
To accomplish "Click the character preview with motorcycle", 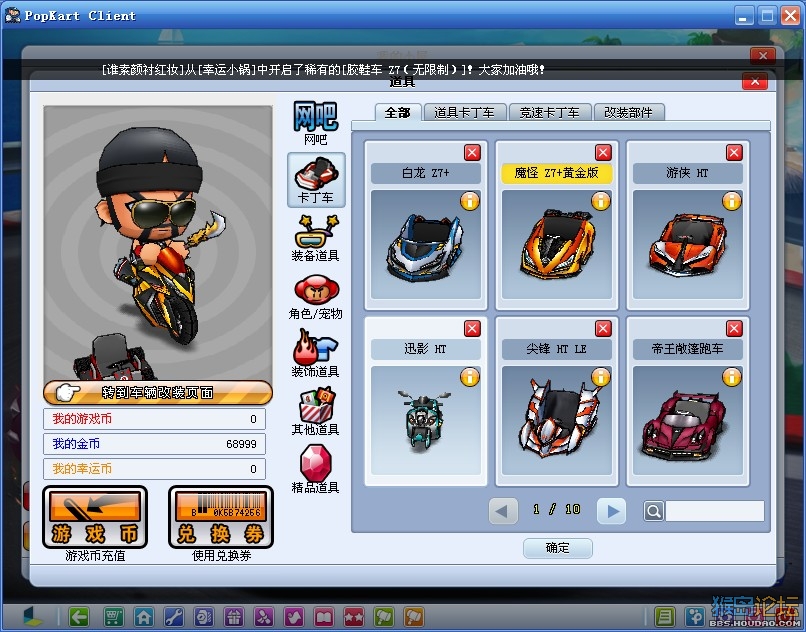I will [x=158, y=243].
